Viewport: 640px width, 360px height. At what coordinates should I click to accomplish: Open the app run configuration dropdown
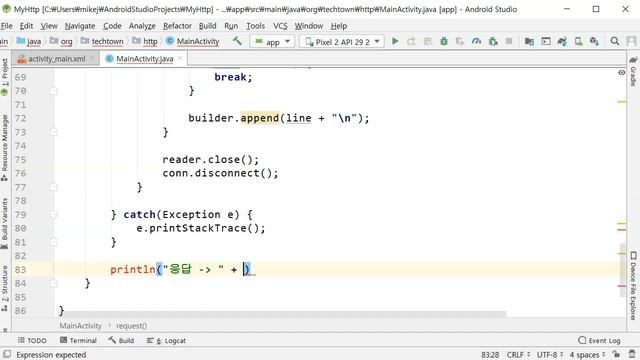[x=272, y=41]
